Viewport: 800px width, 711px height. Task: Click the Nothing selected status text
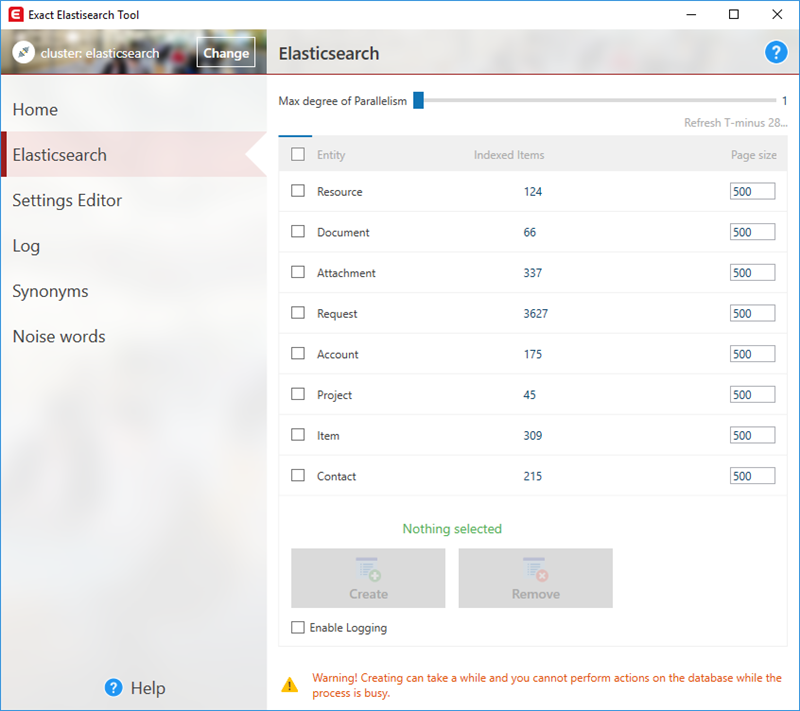click(452, 529)
